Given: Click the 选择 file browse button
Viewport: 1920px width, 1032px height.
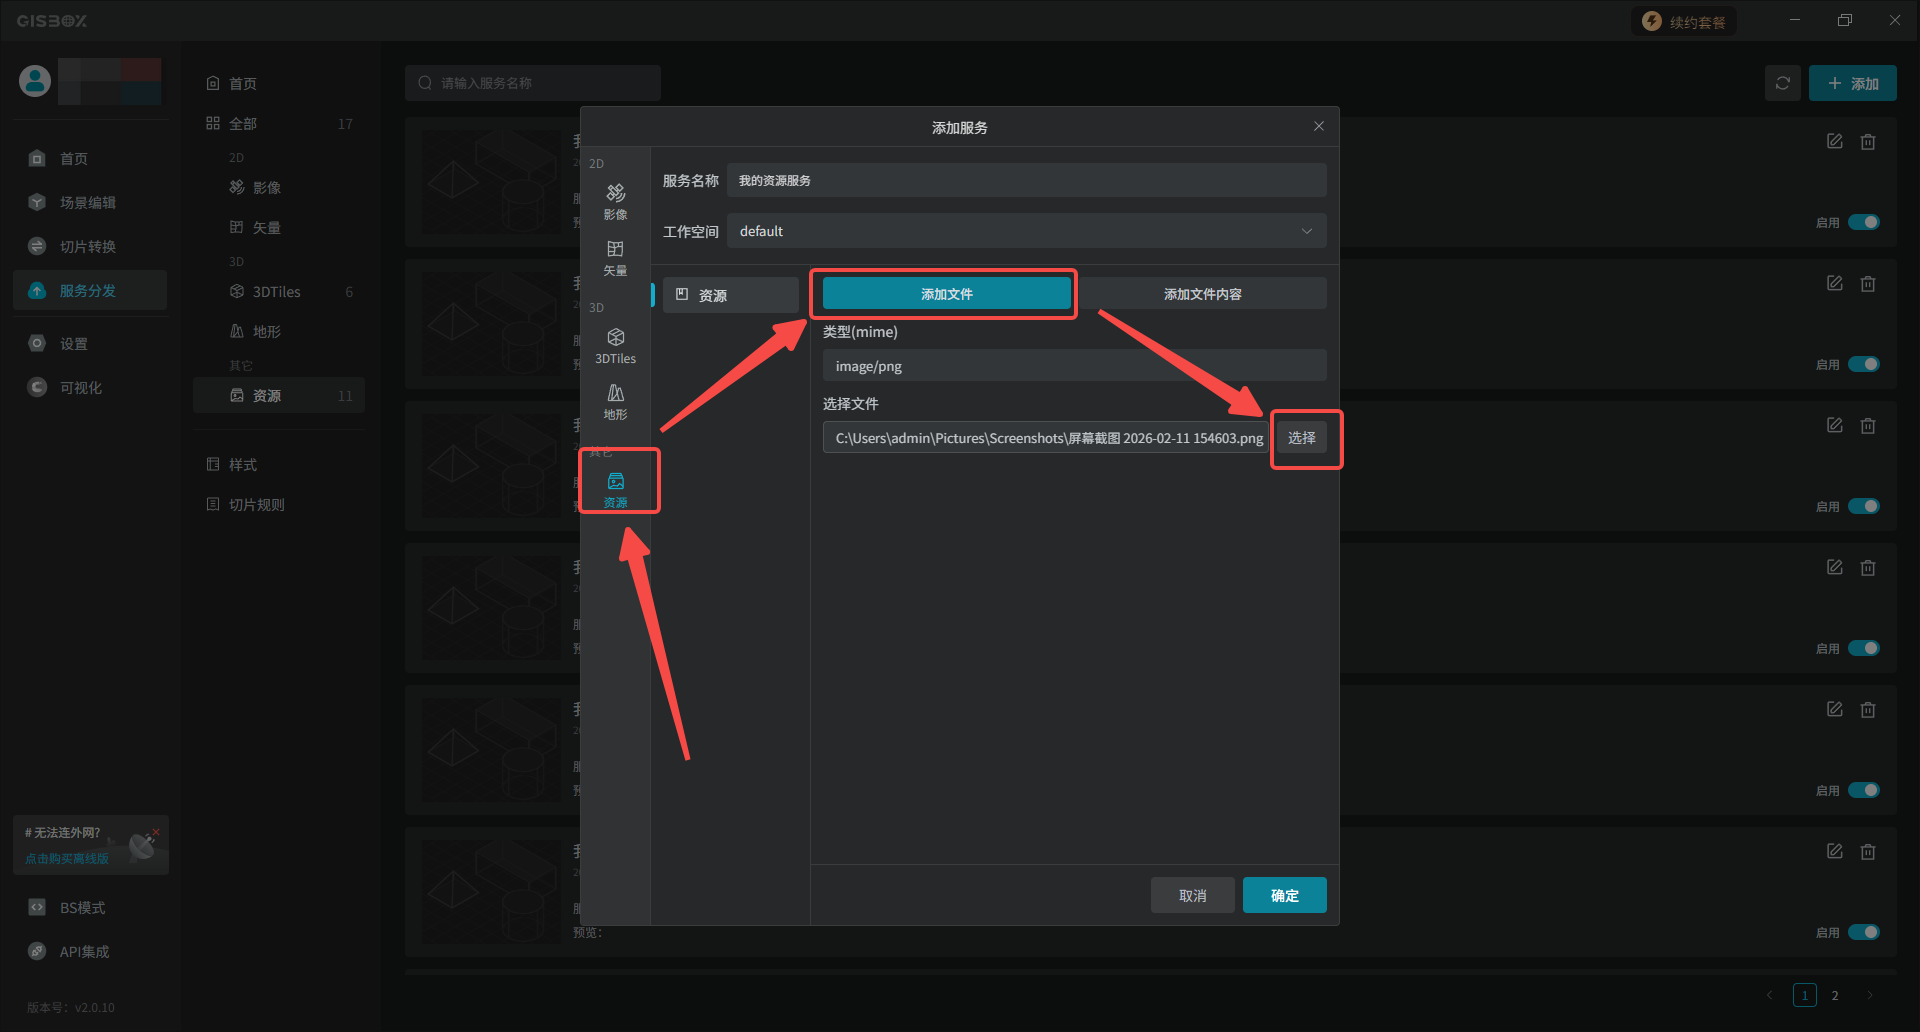Looking at the screenshot, I should click(x=1301, y=438).
